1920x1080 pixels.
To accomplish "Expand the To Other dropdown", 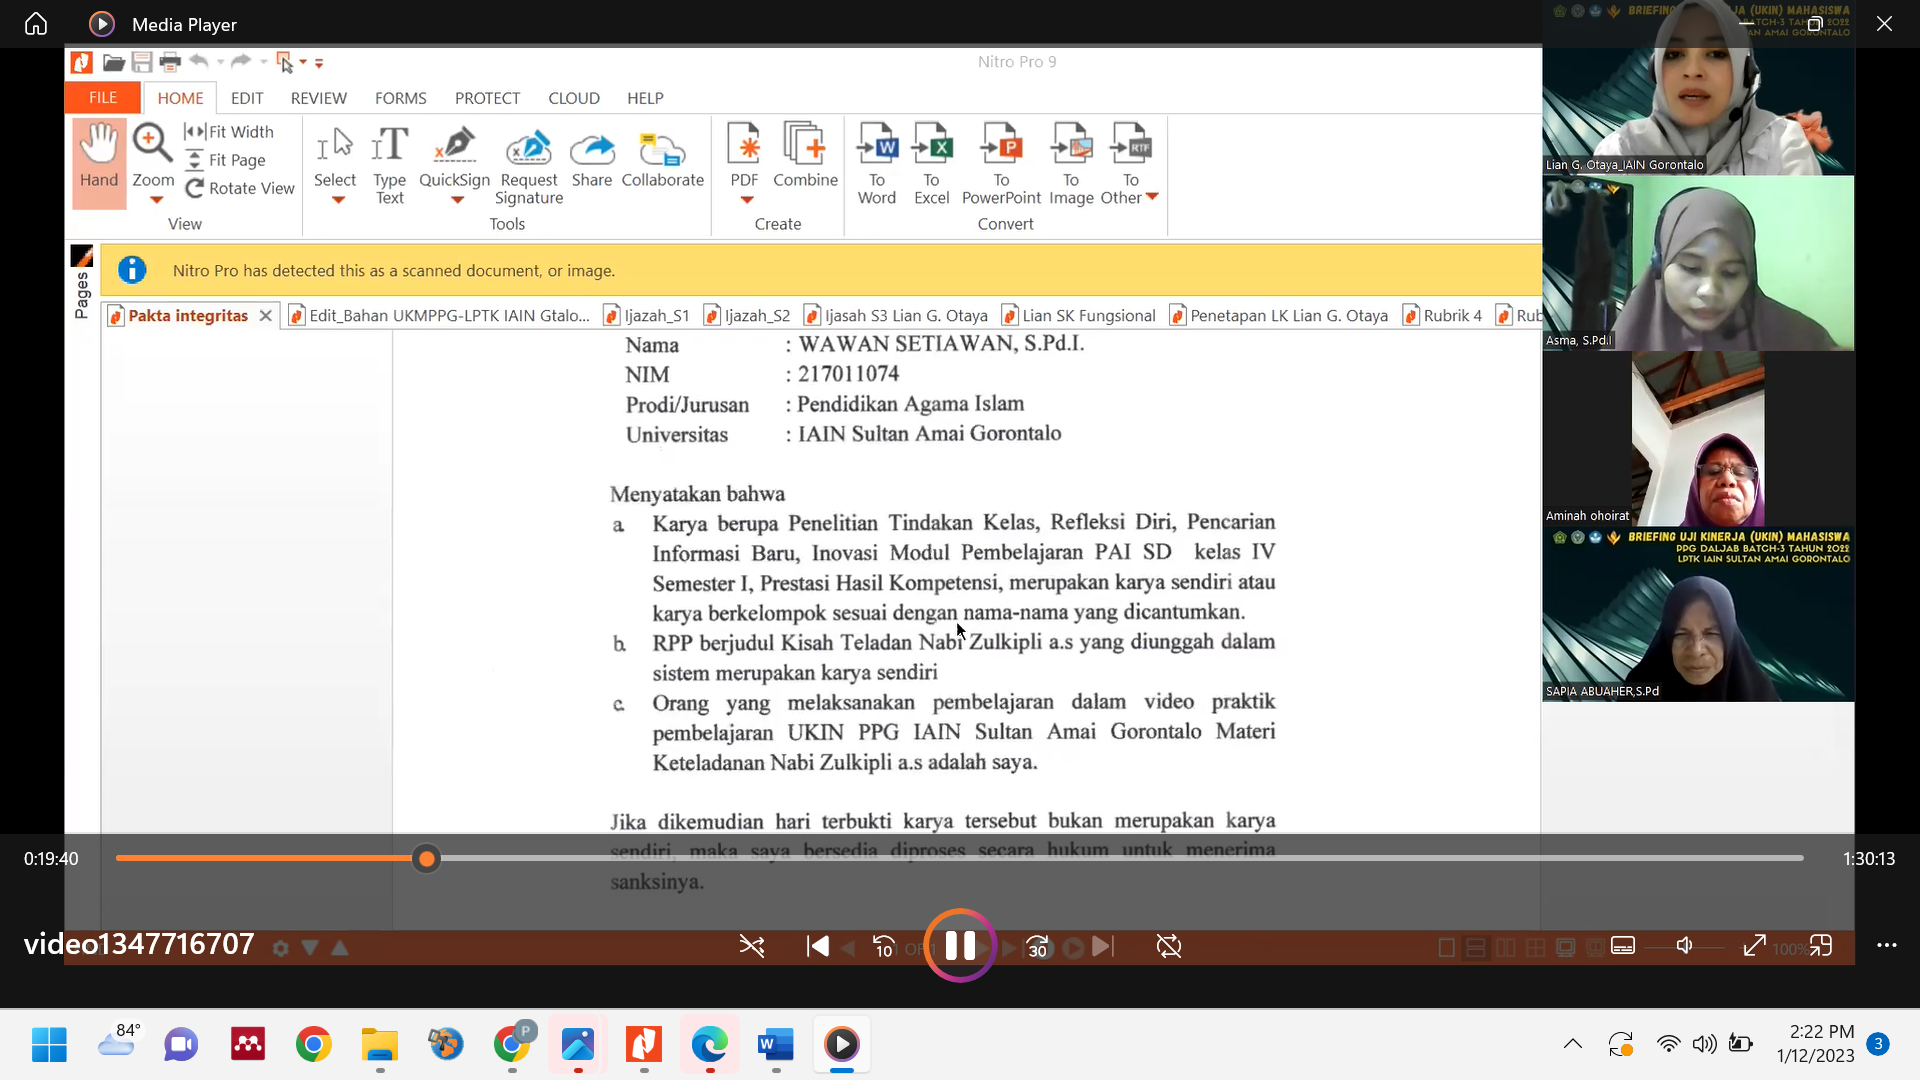I will pyautogui.click(x=1152, y=197).
